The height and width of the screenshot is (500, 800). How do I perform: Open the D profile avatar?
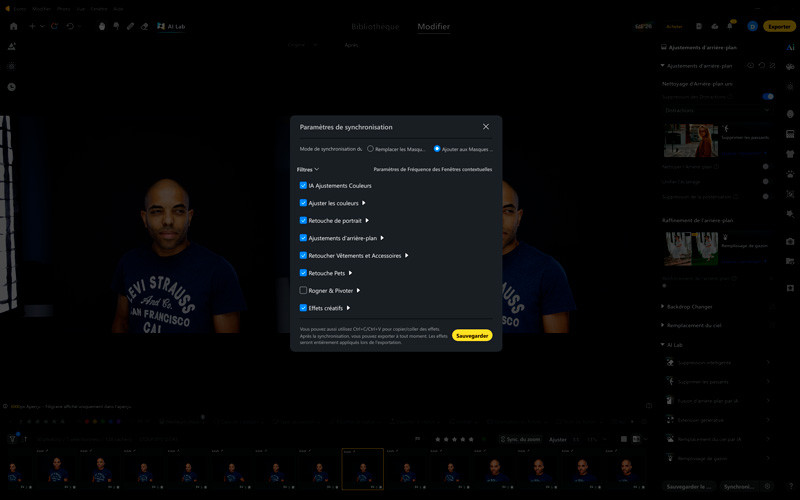pos(752,27)
